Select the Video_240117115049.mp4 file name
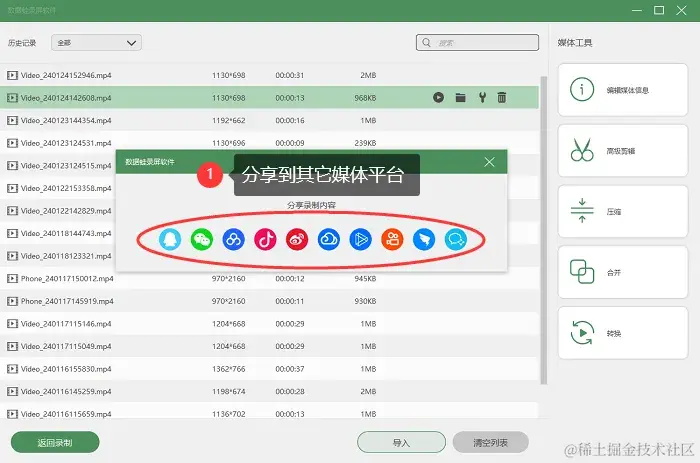This screenshot has width=700, height=463. point(66,346)
